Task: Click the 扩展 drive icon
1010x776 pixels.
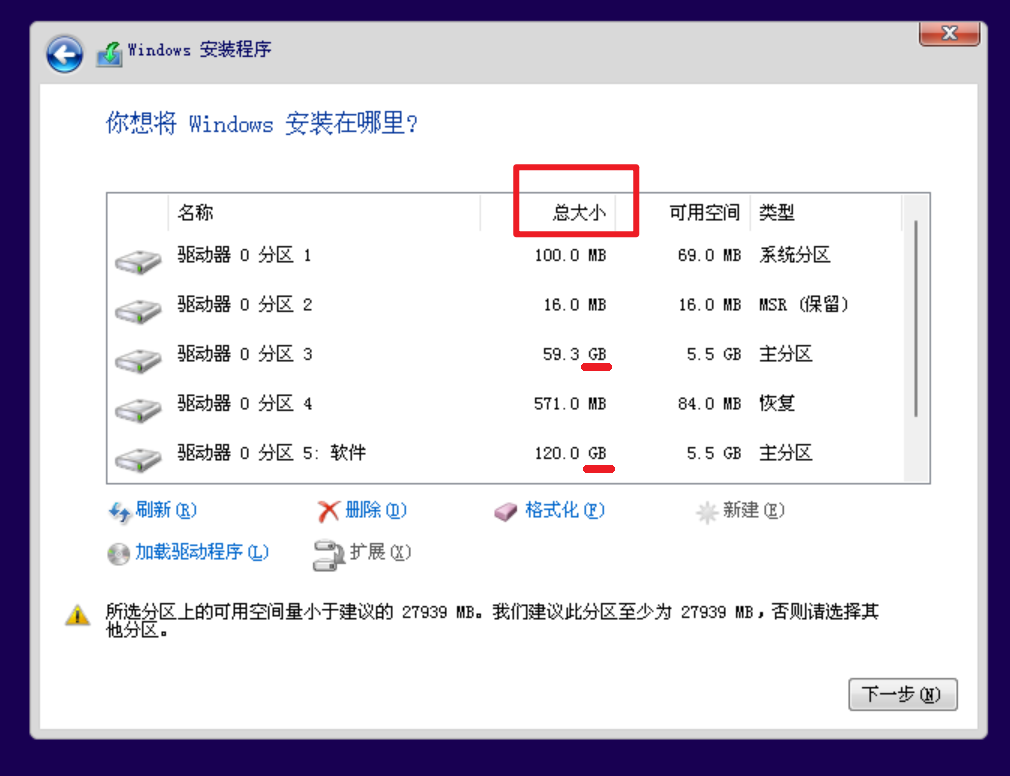Action: [329, 555]
